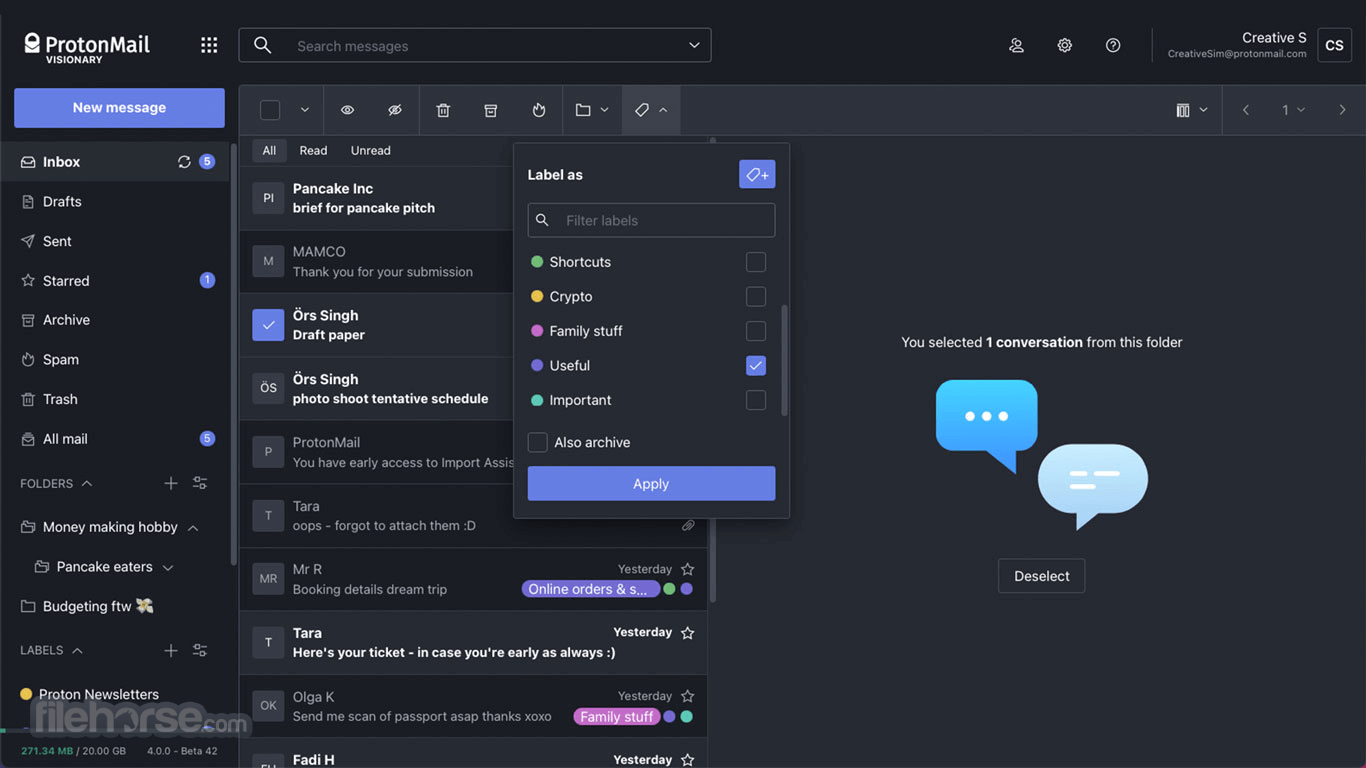Click the ProtonMail logo
This screenshot has width=1366, height=768.
[x=87, y=46]
